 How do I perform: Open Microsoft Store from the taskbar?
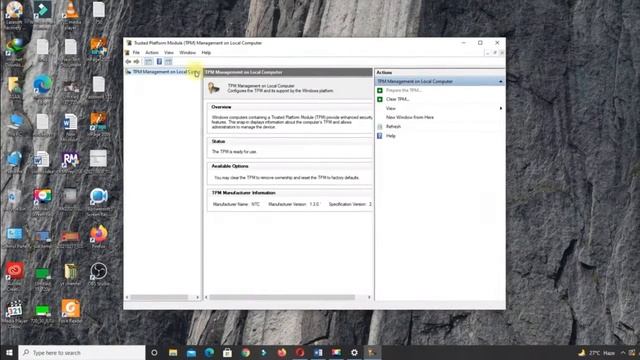(x=227, y=353)
